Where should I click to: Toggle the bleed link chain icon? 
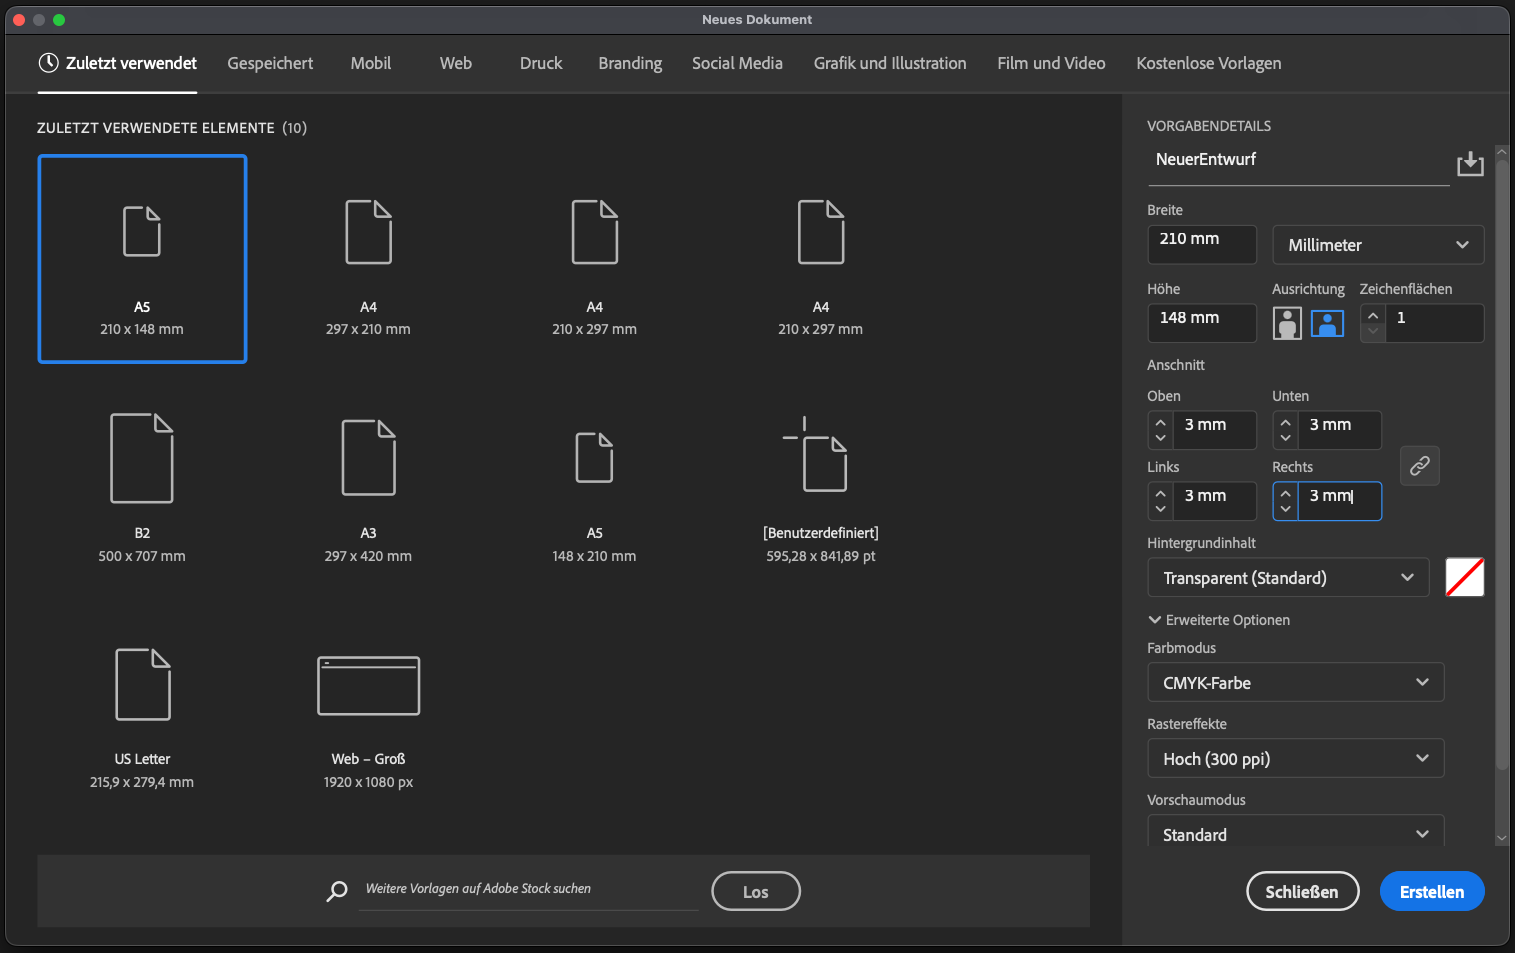click(1419, 466)
